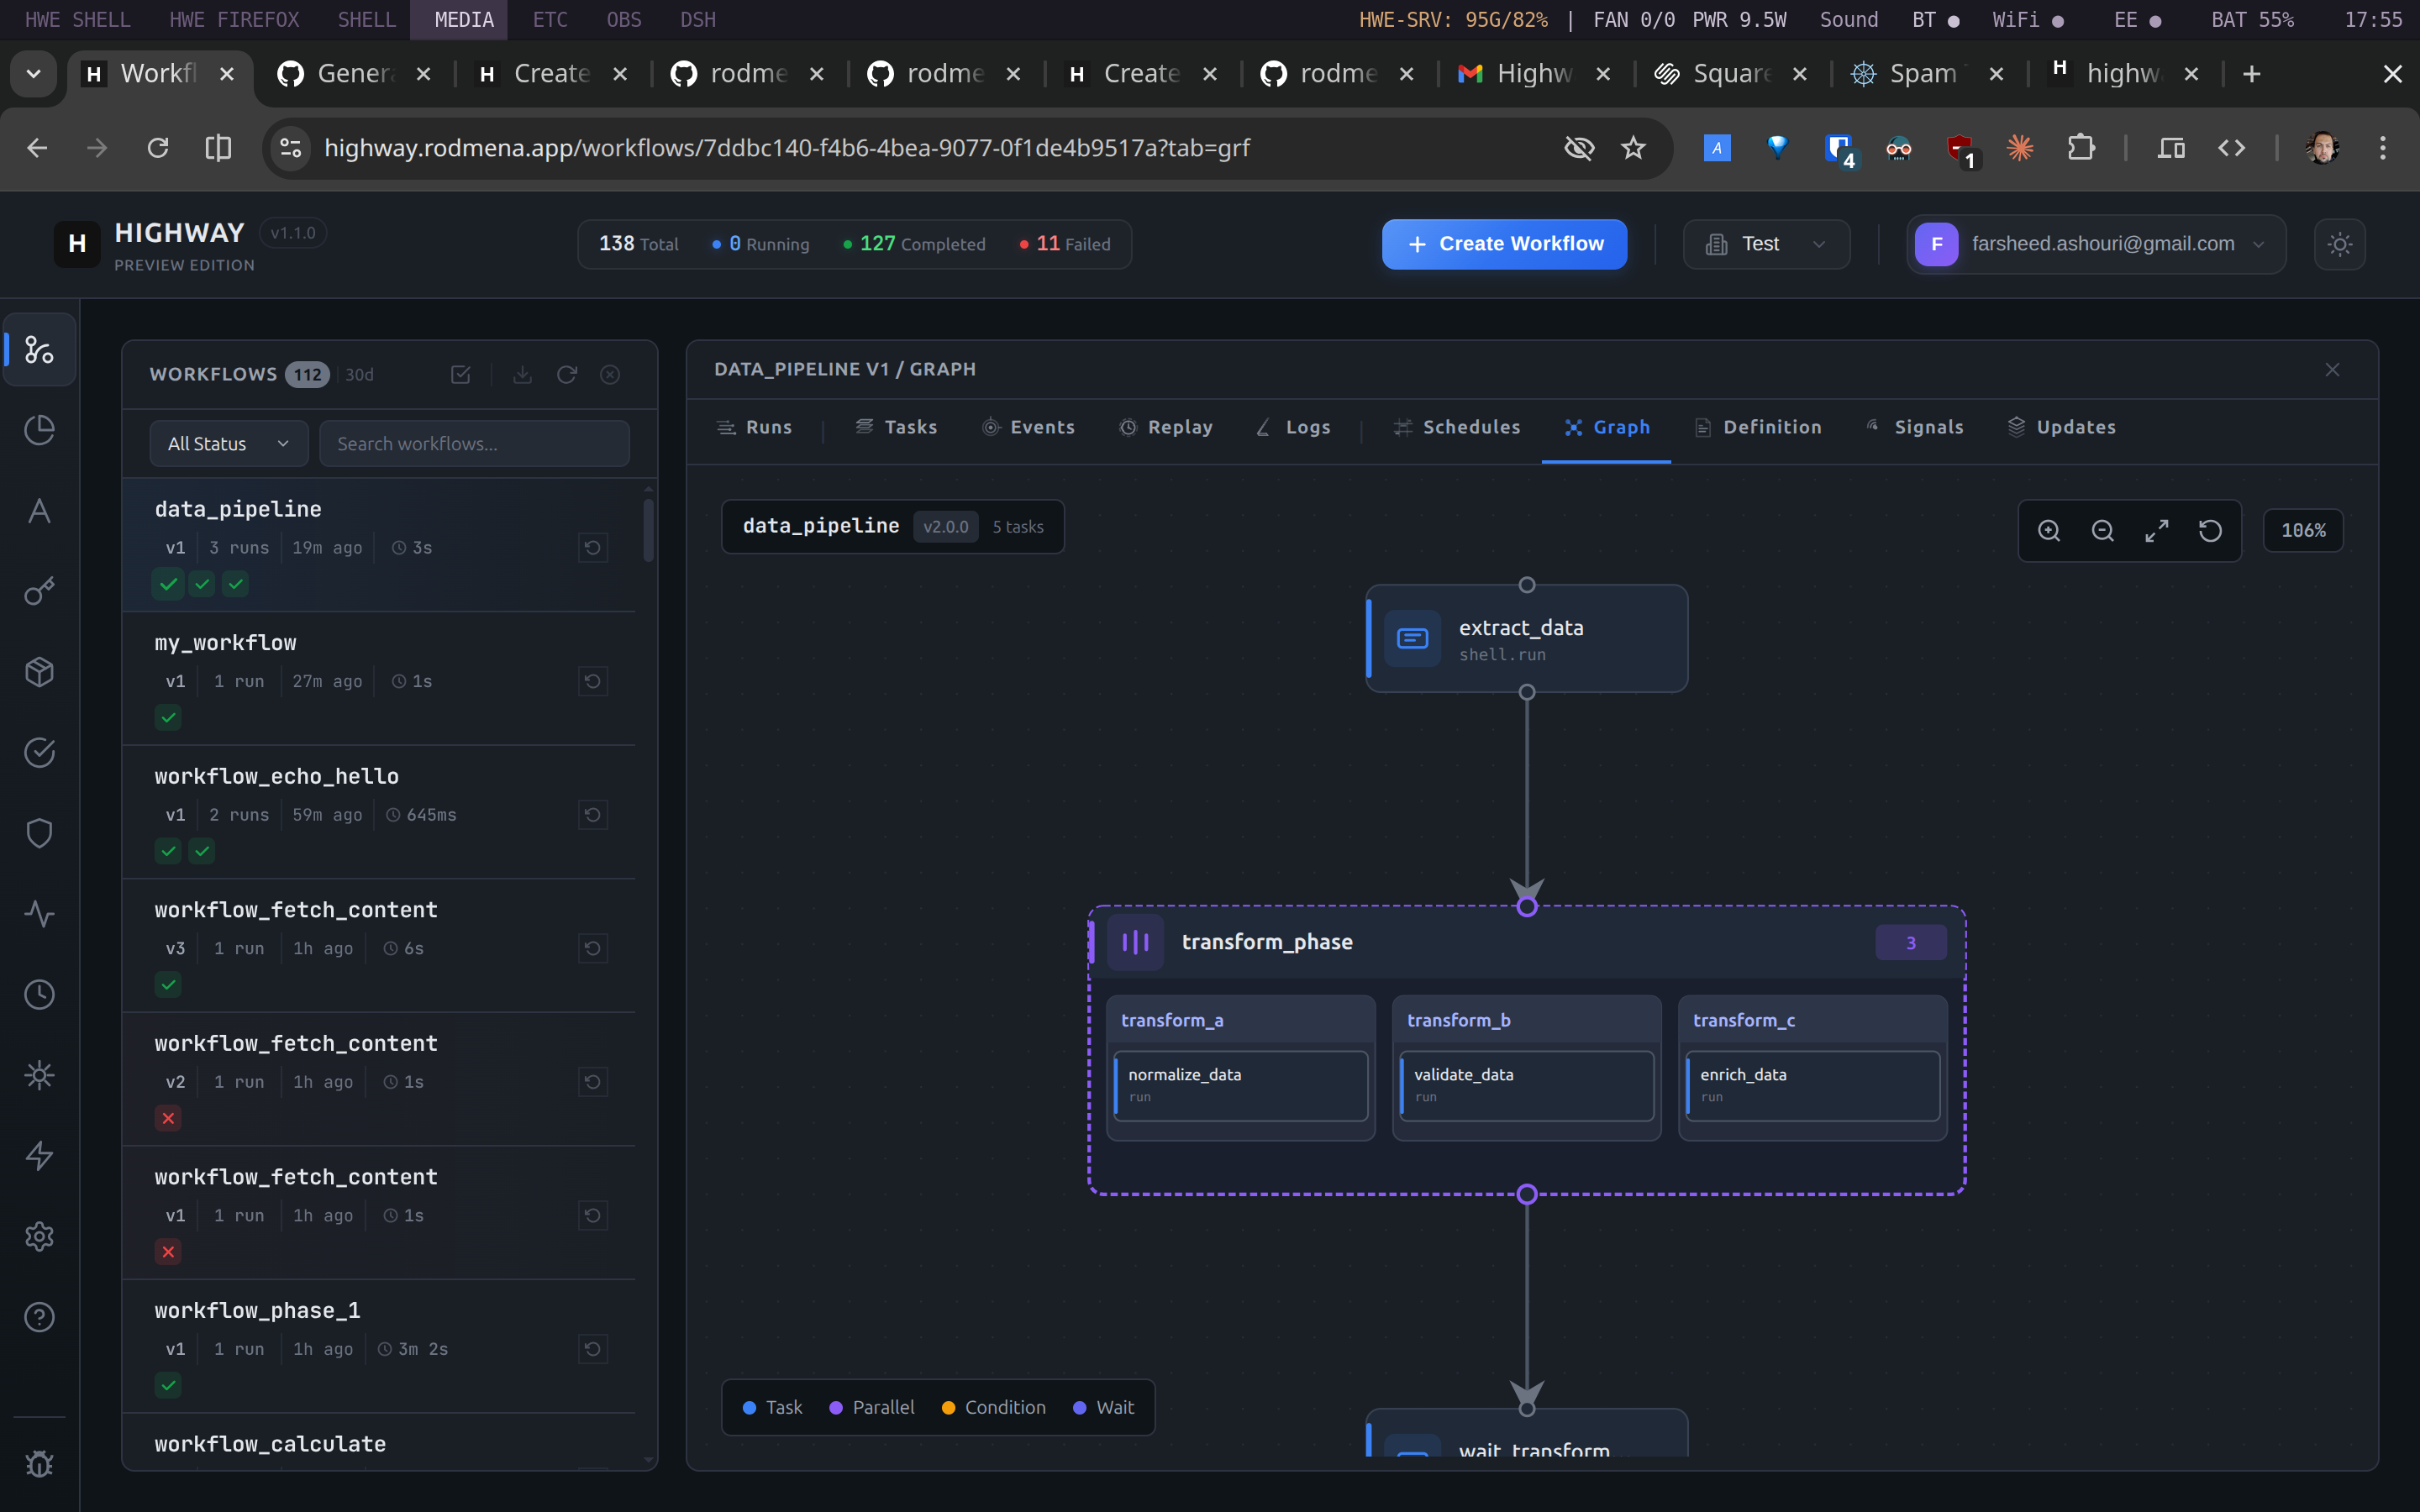Open the settings gear in the left sidebar
The height and width of the screenshot is (1512, 2420).
click(39, 1237)
